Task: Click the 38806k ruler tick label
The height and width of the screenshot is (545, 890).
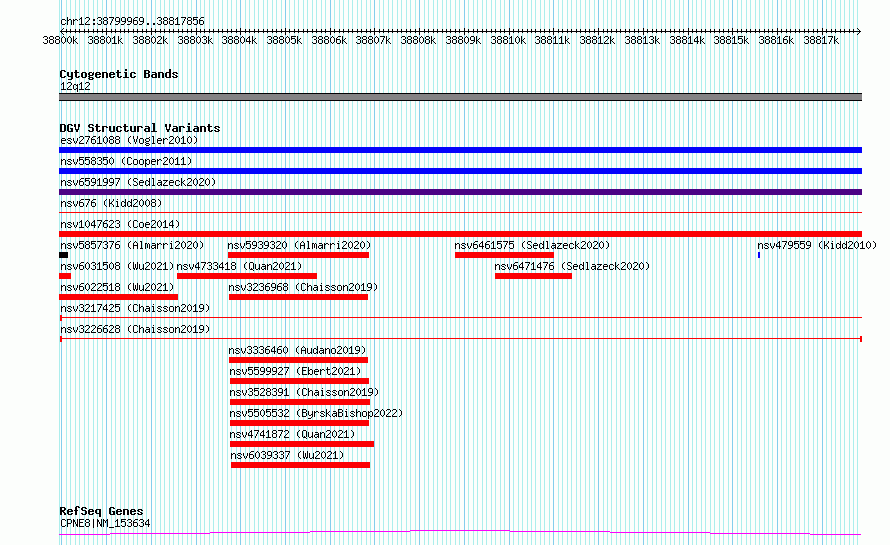Action: pyautogui.click(x=329, y=40)
